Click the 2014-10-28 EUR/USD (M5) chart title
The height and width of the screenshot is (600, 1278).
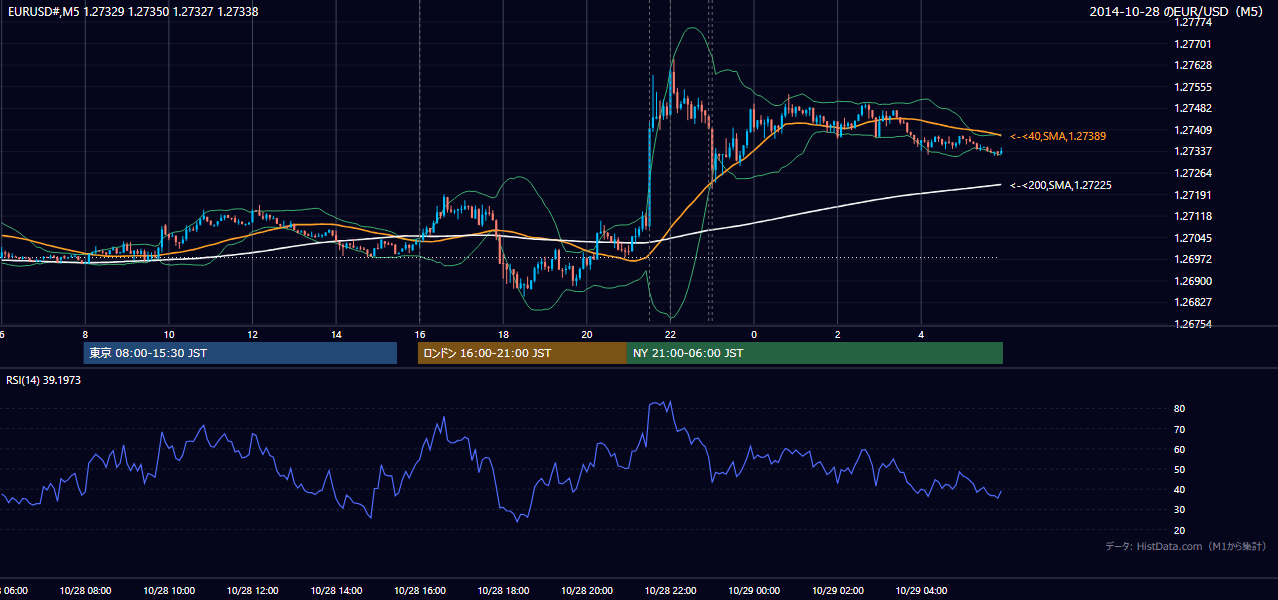[1177, 12]
